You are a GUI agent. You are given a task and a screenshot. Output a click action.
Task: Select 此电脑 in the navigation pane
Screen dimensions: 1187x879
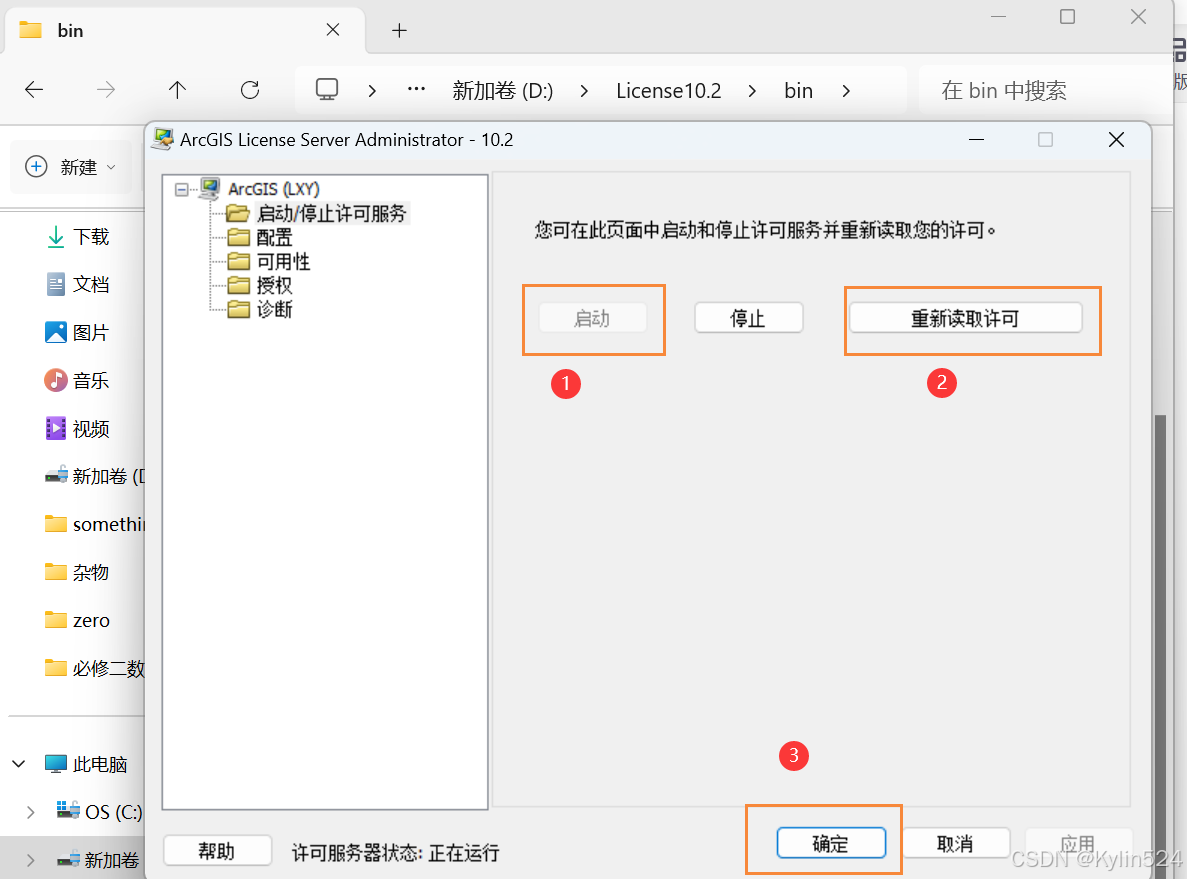(86, 764)
